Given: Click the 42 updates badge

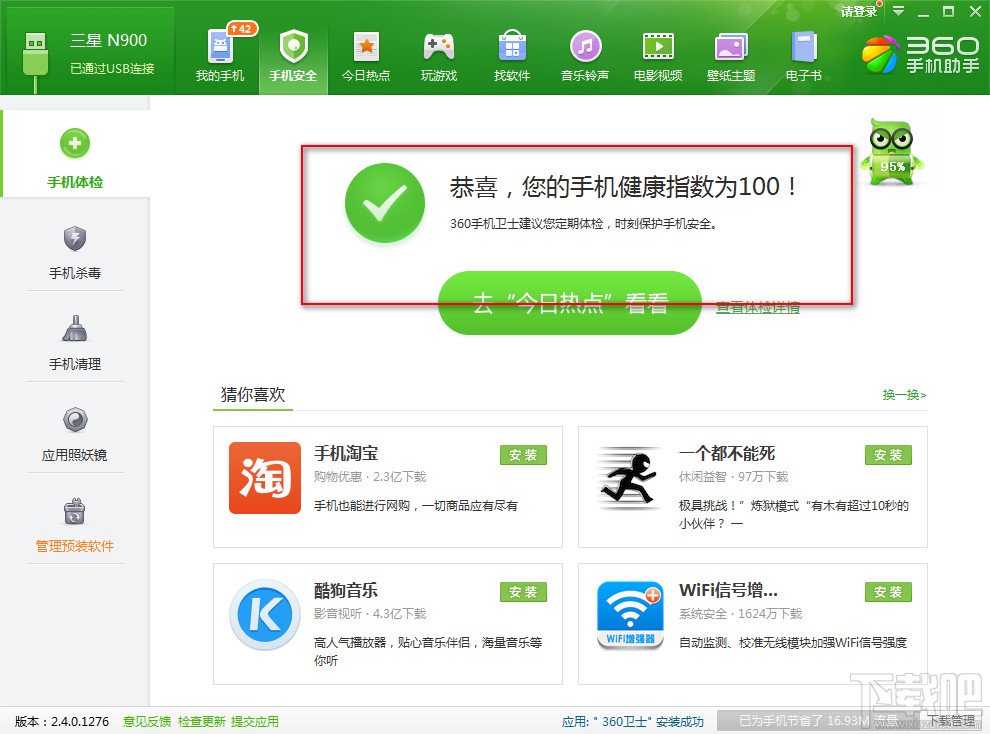Looking at the screenshot, I should pyautogui.click(x=241, y=29).
